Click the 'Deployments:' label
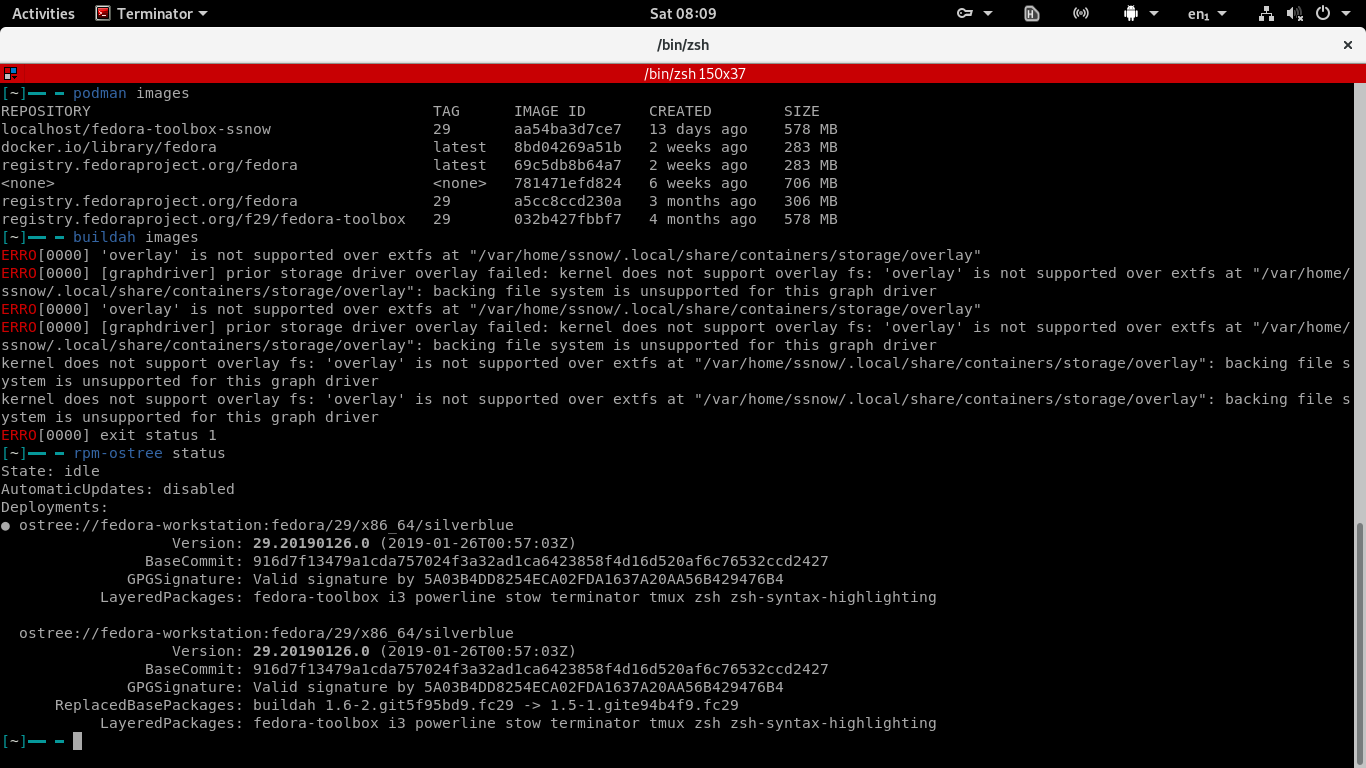The width and height of the screenshot is (1366, 768). point(55,507)
